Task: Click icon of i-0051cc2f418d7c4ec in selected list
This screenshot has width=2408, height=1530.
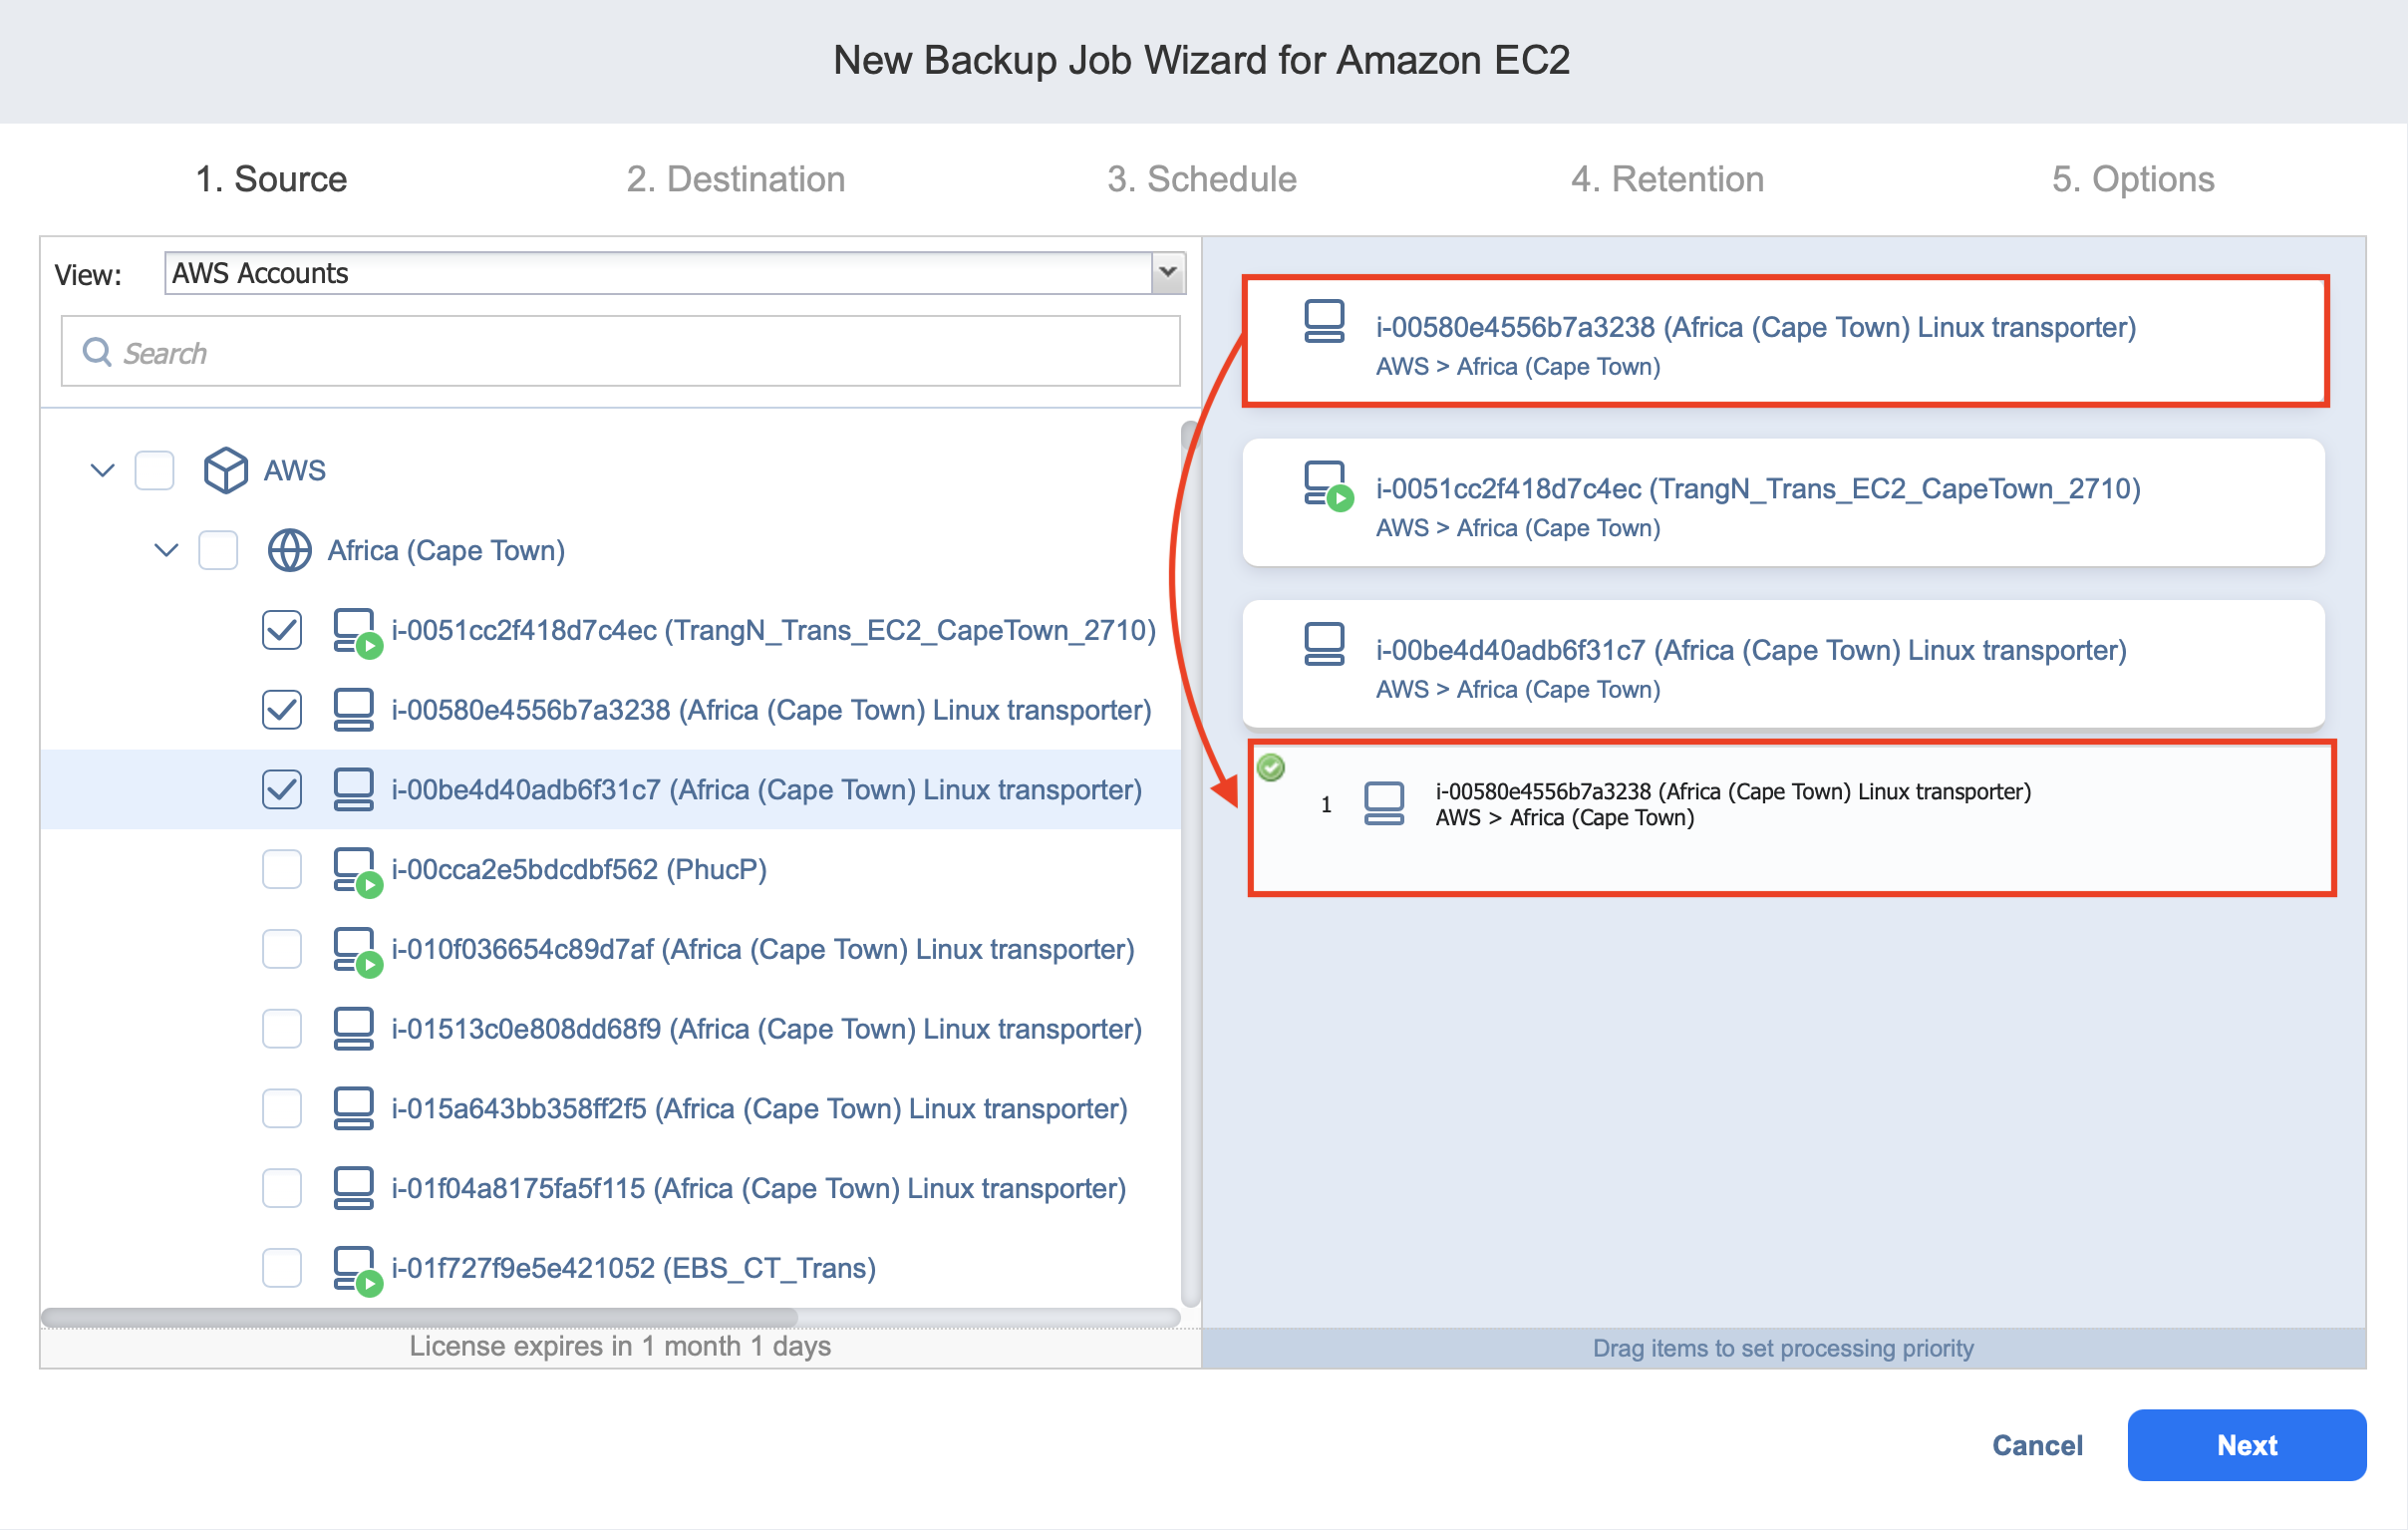Action: pyautogui.click(x=1327, y=486)
